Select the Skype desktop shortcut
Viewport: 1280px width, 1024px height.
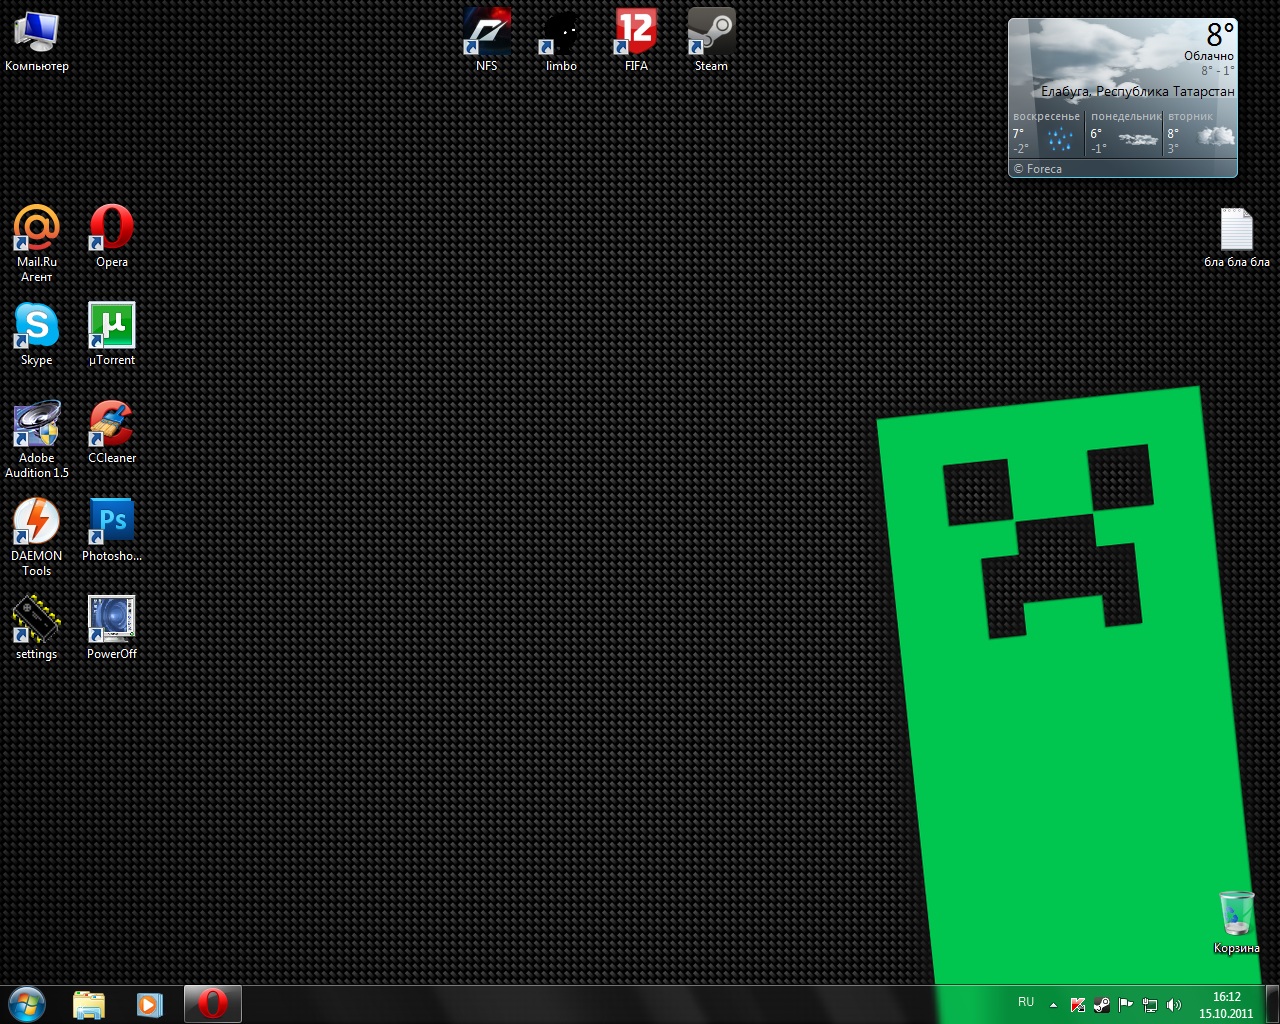pos(37,336)
